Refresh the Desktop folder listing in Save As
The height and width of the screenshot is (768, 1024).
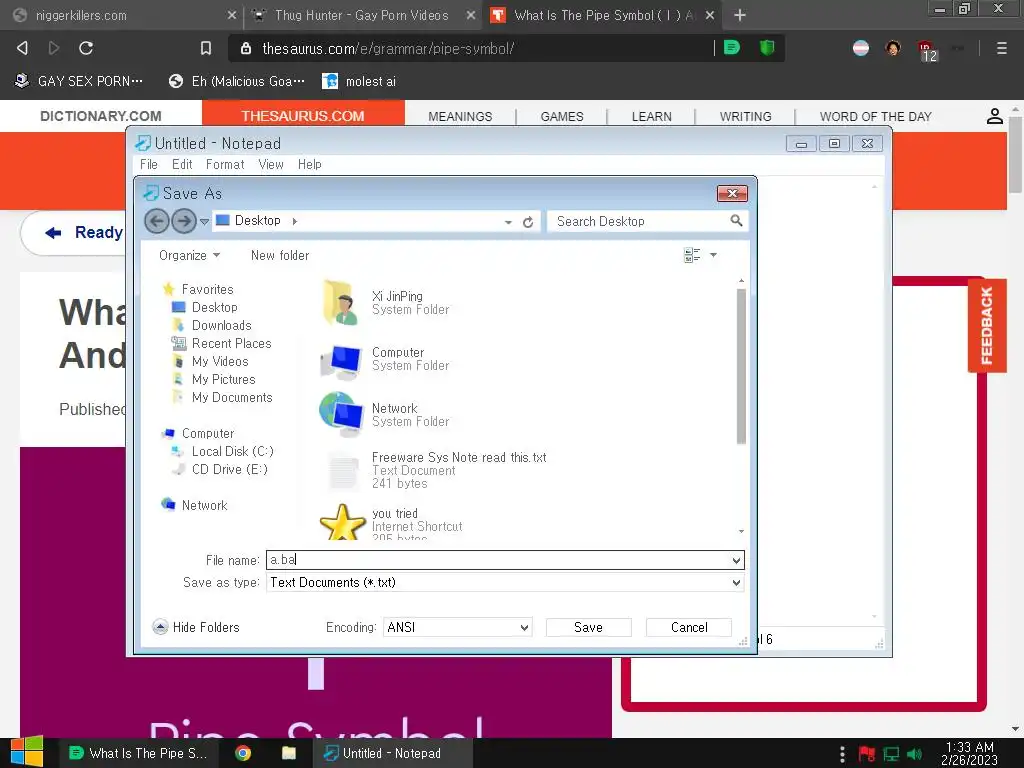coord(528,222)
